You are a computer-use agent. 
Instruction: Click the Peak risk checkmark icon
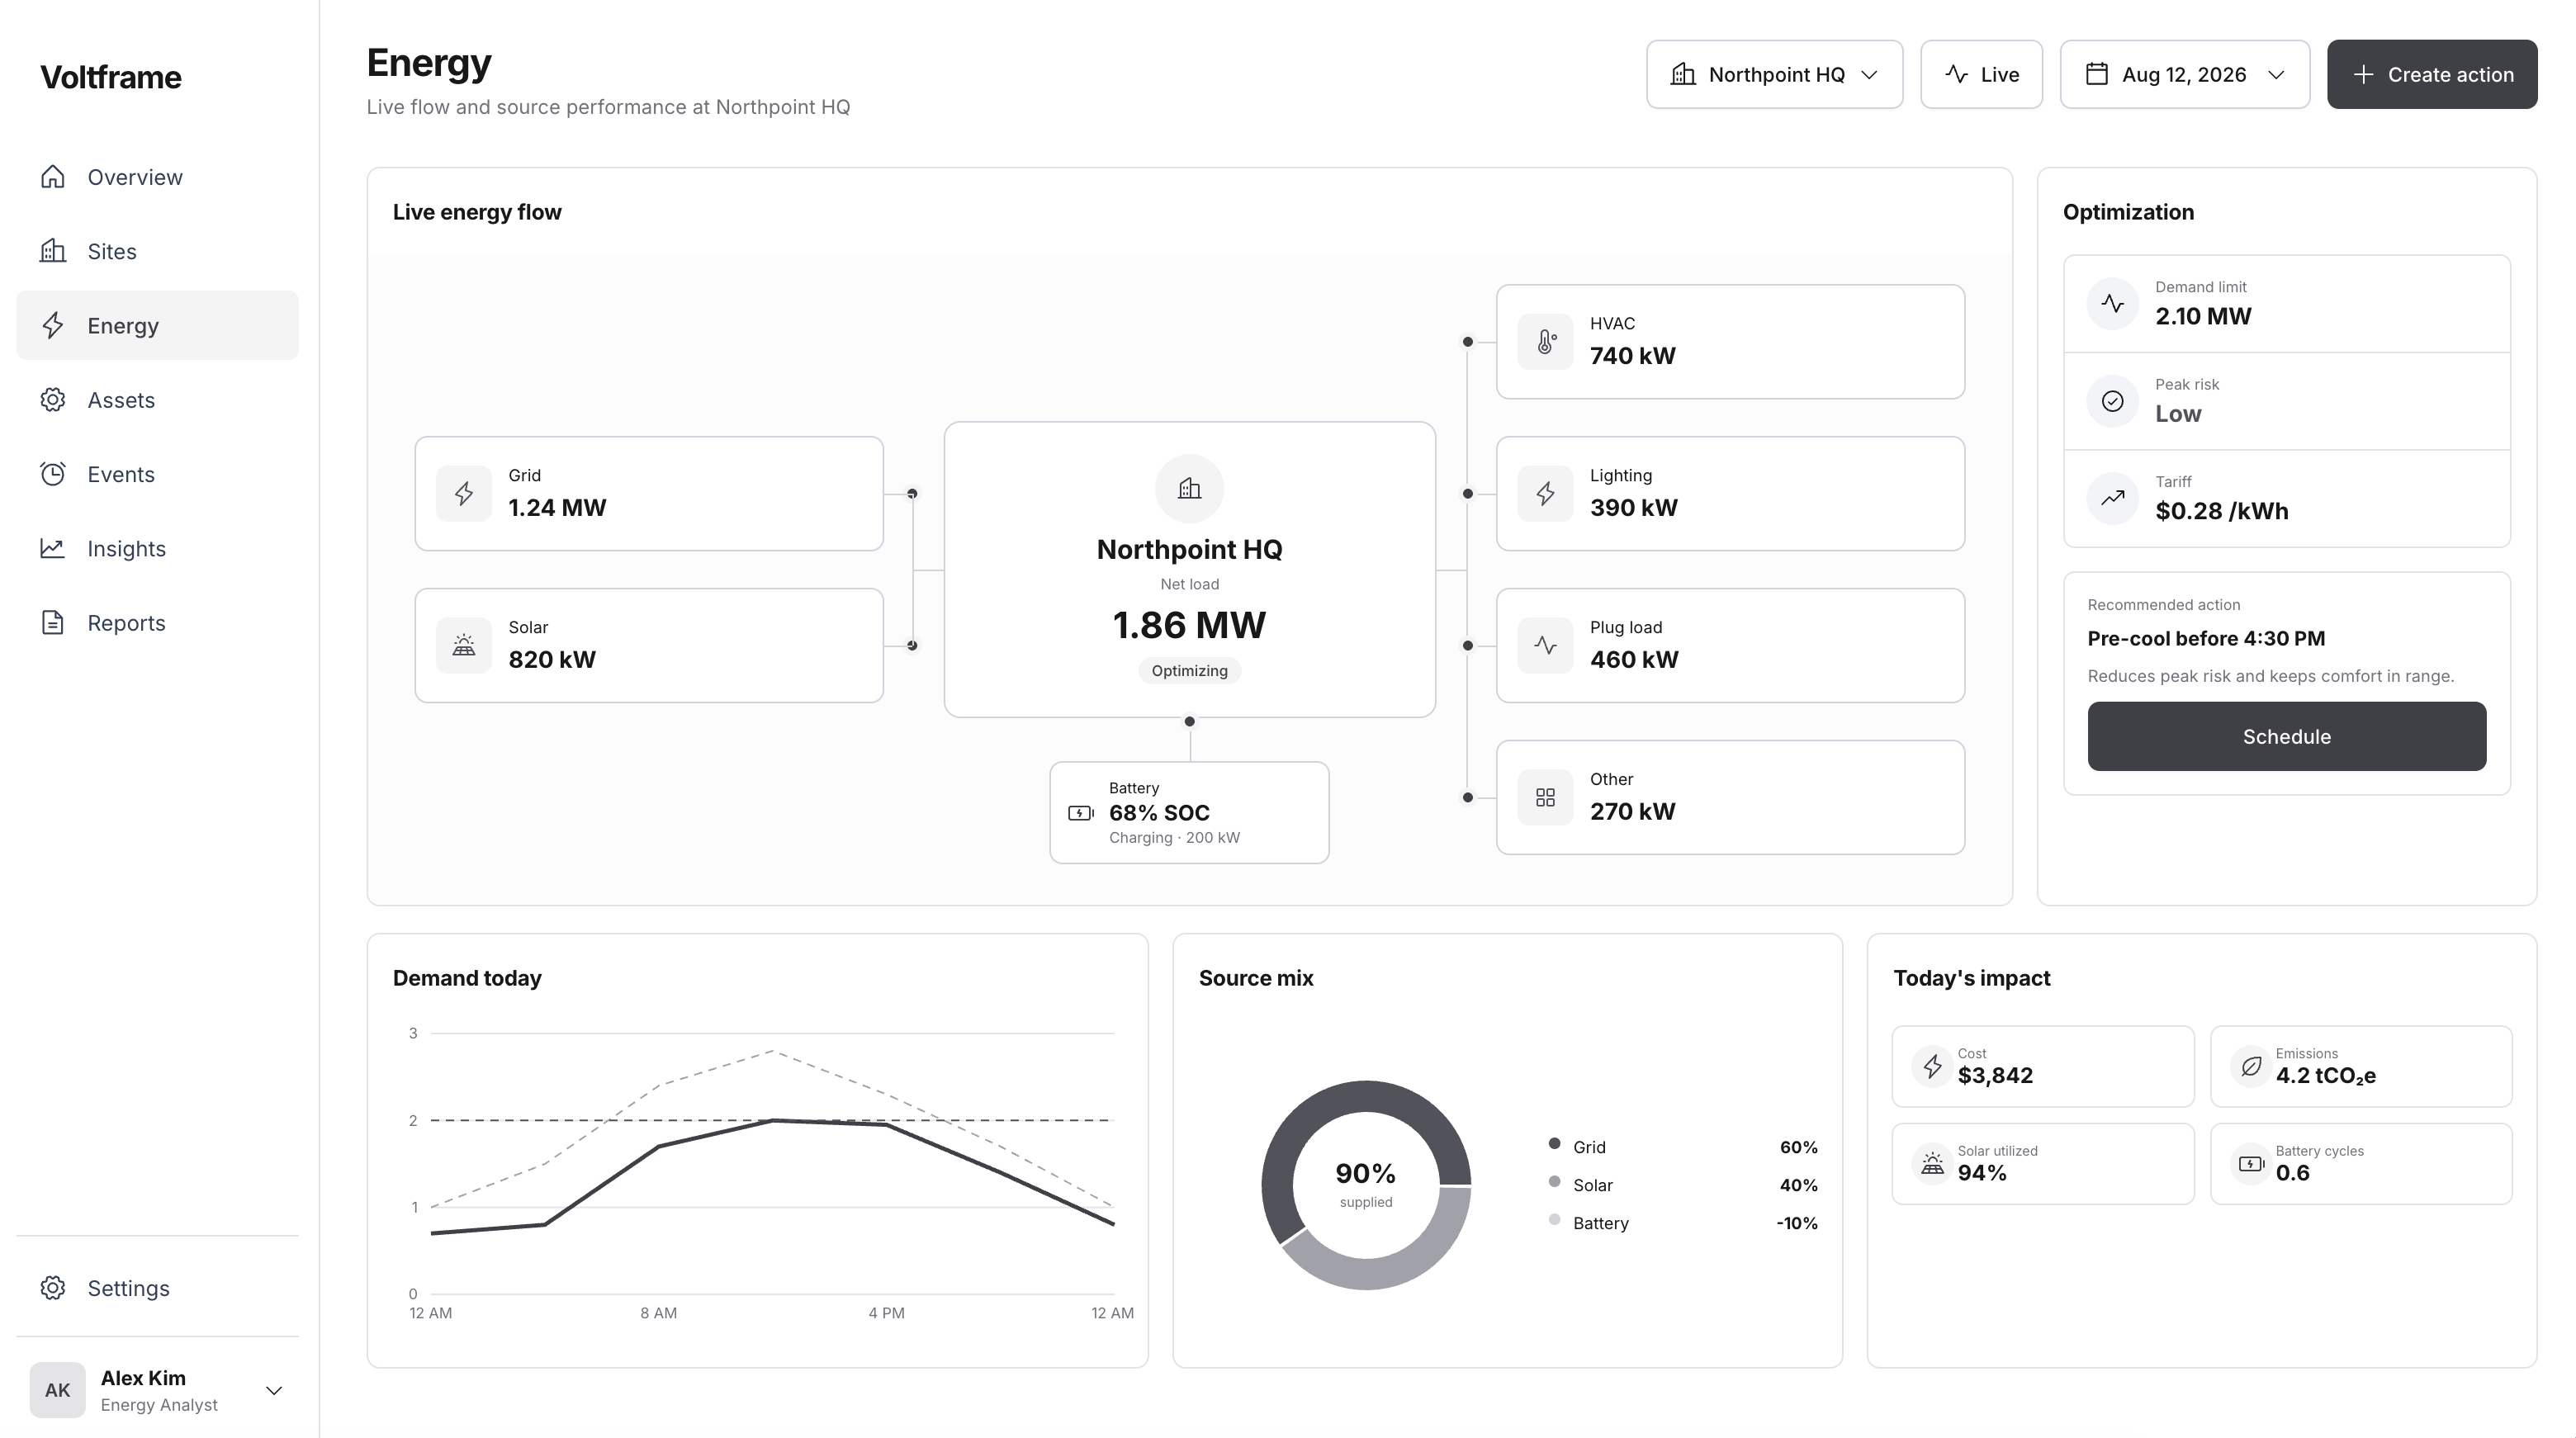(x=2112, y=401)
